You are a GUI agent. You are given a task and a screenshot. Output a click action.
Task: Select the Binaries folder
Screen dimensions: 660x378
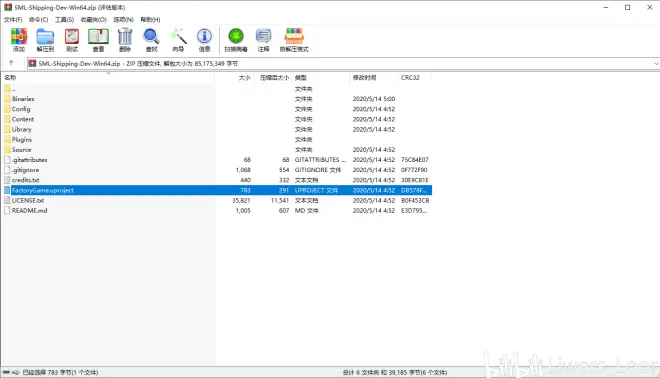point(217,99)
